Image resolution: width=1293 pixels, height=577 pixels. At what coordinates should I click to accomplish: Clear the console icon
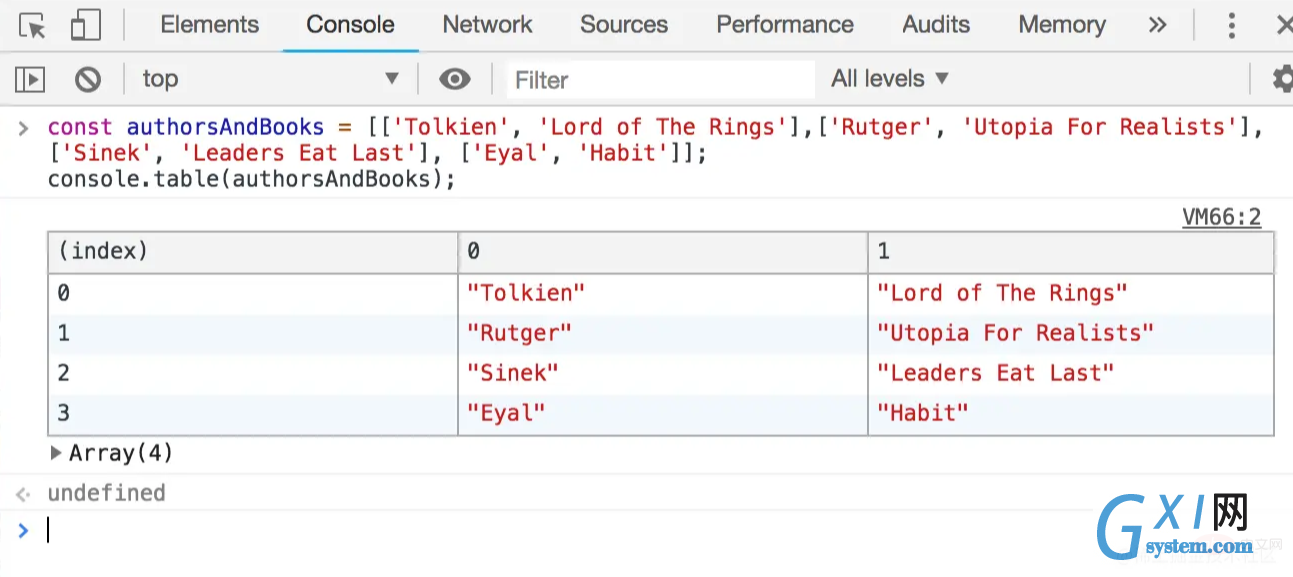[x=88, y=79]
